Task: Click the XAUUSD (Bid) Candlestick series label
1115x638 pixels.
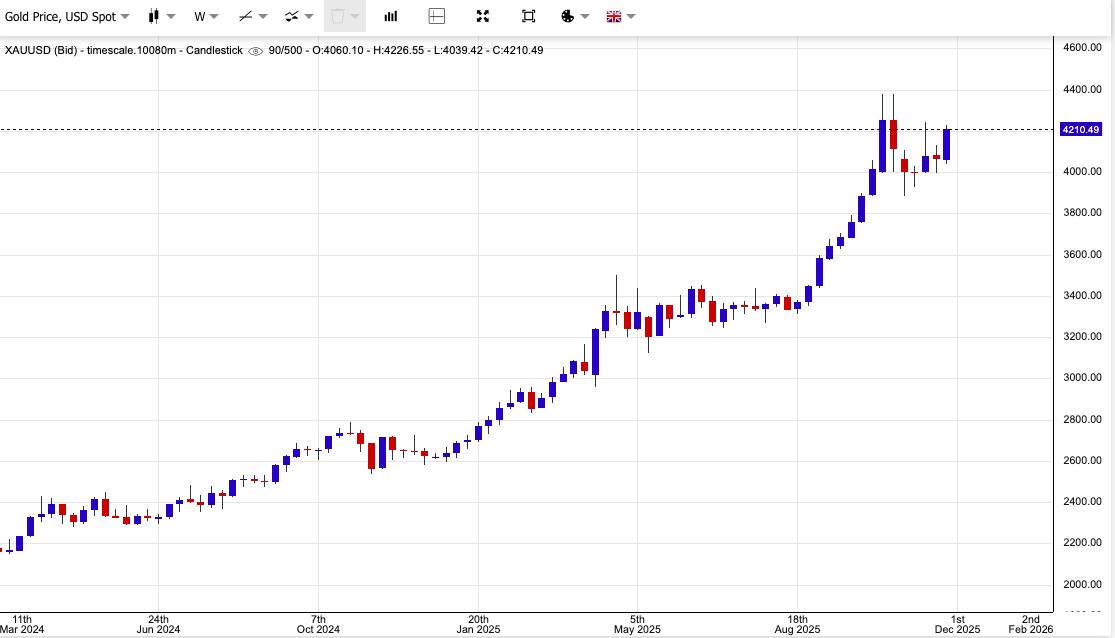Action: pos(123,51)
